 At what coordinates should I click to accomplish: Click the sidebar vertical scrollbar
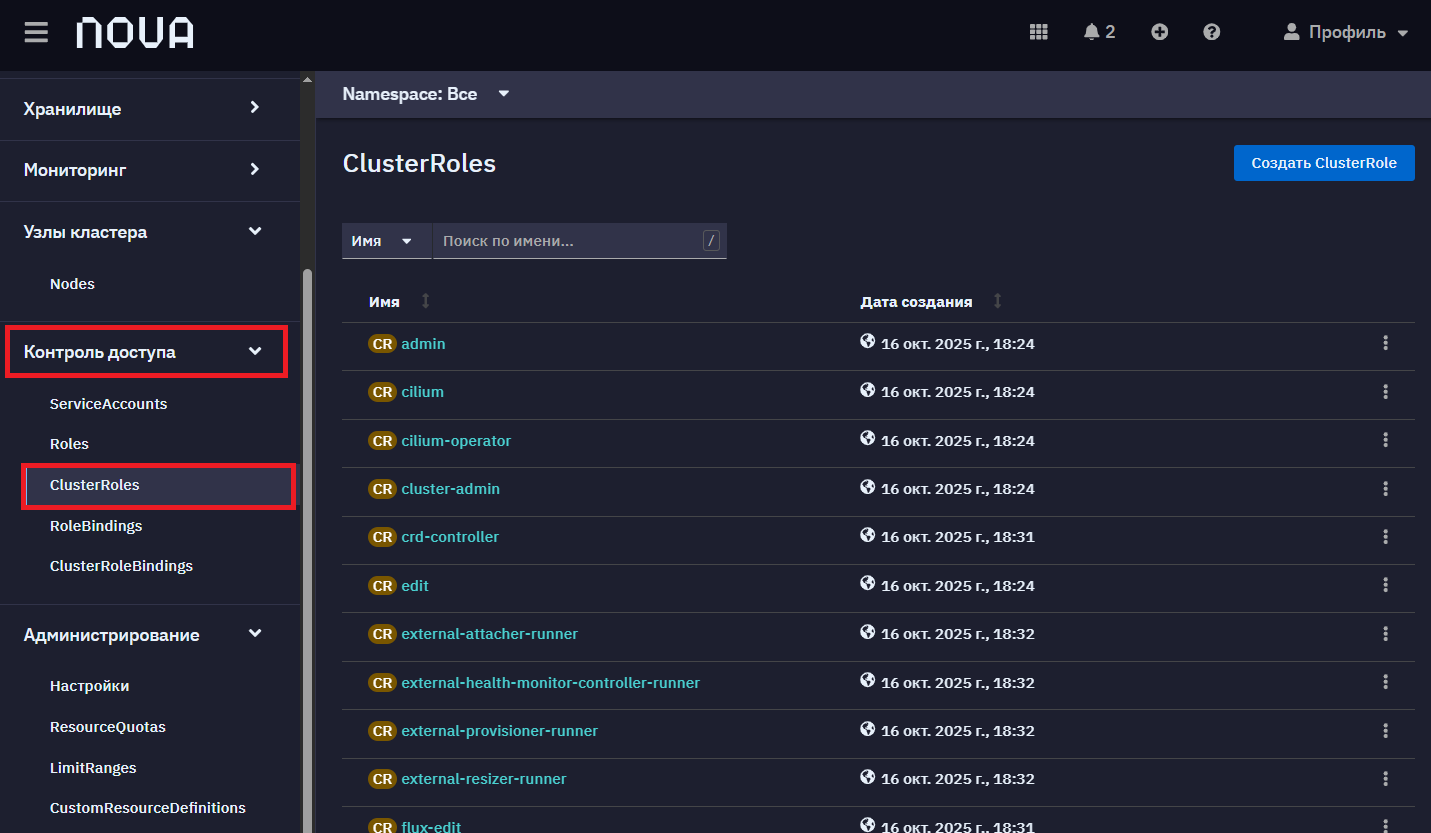tap(307, 550)
